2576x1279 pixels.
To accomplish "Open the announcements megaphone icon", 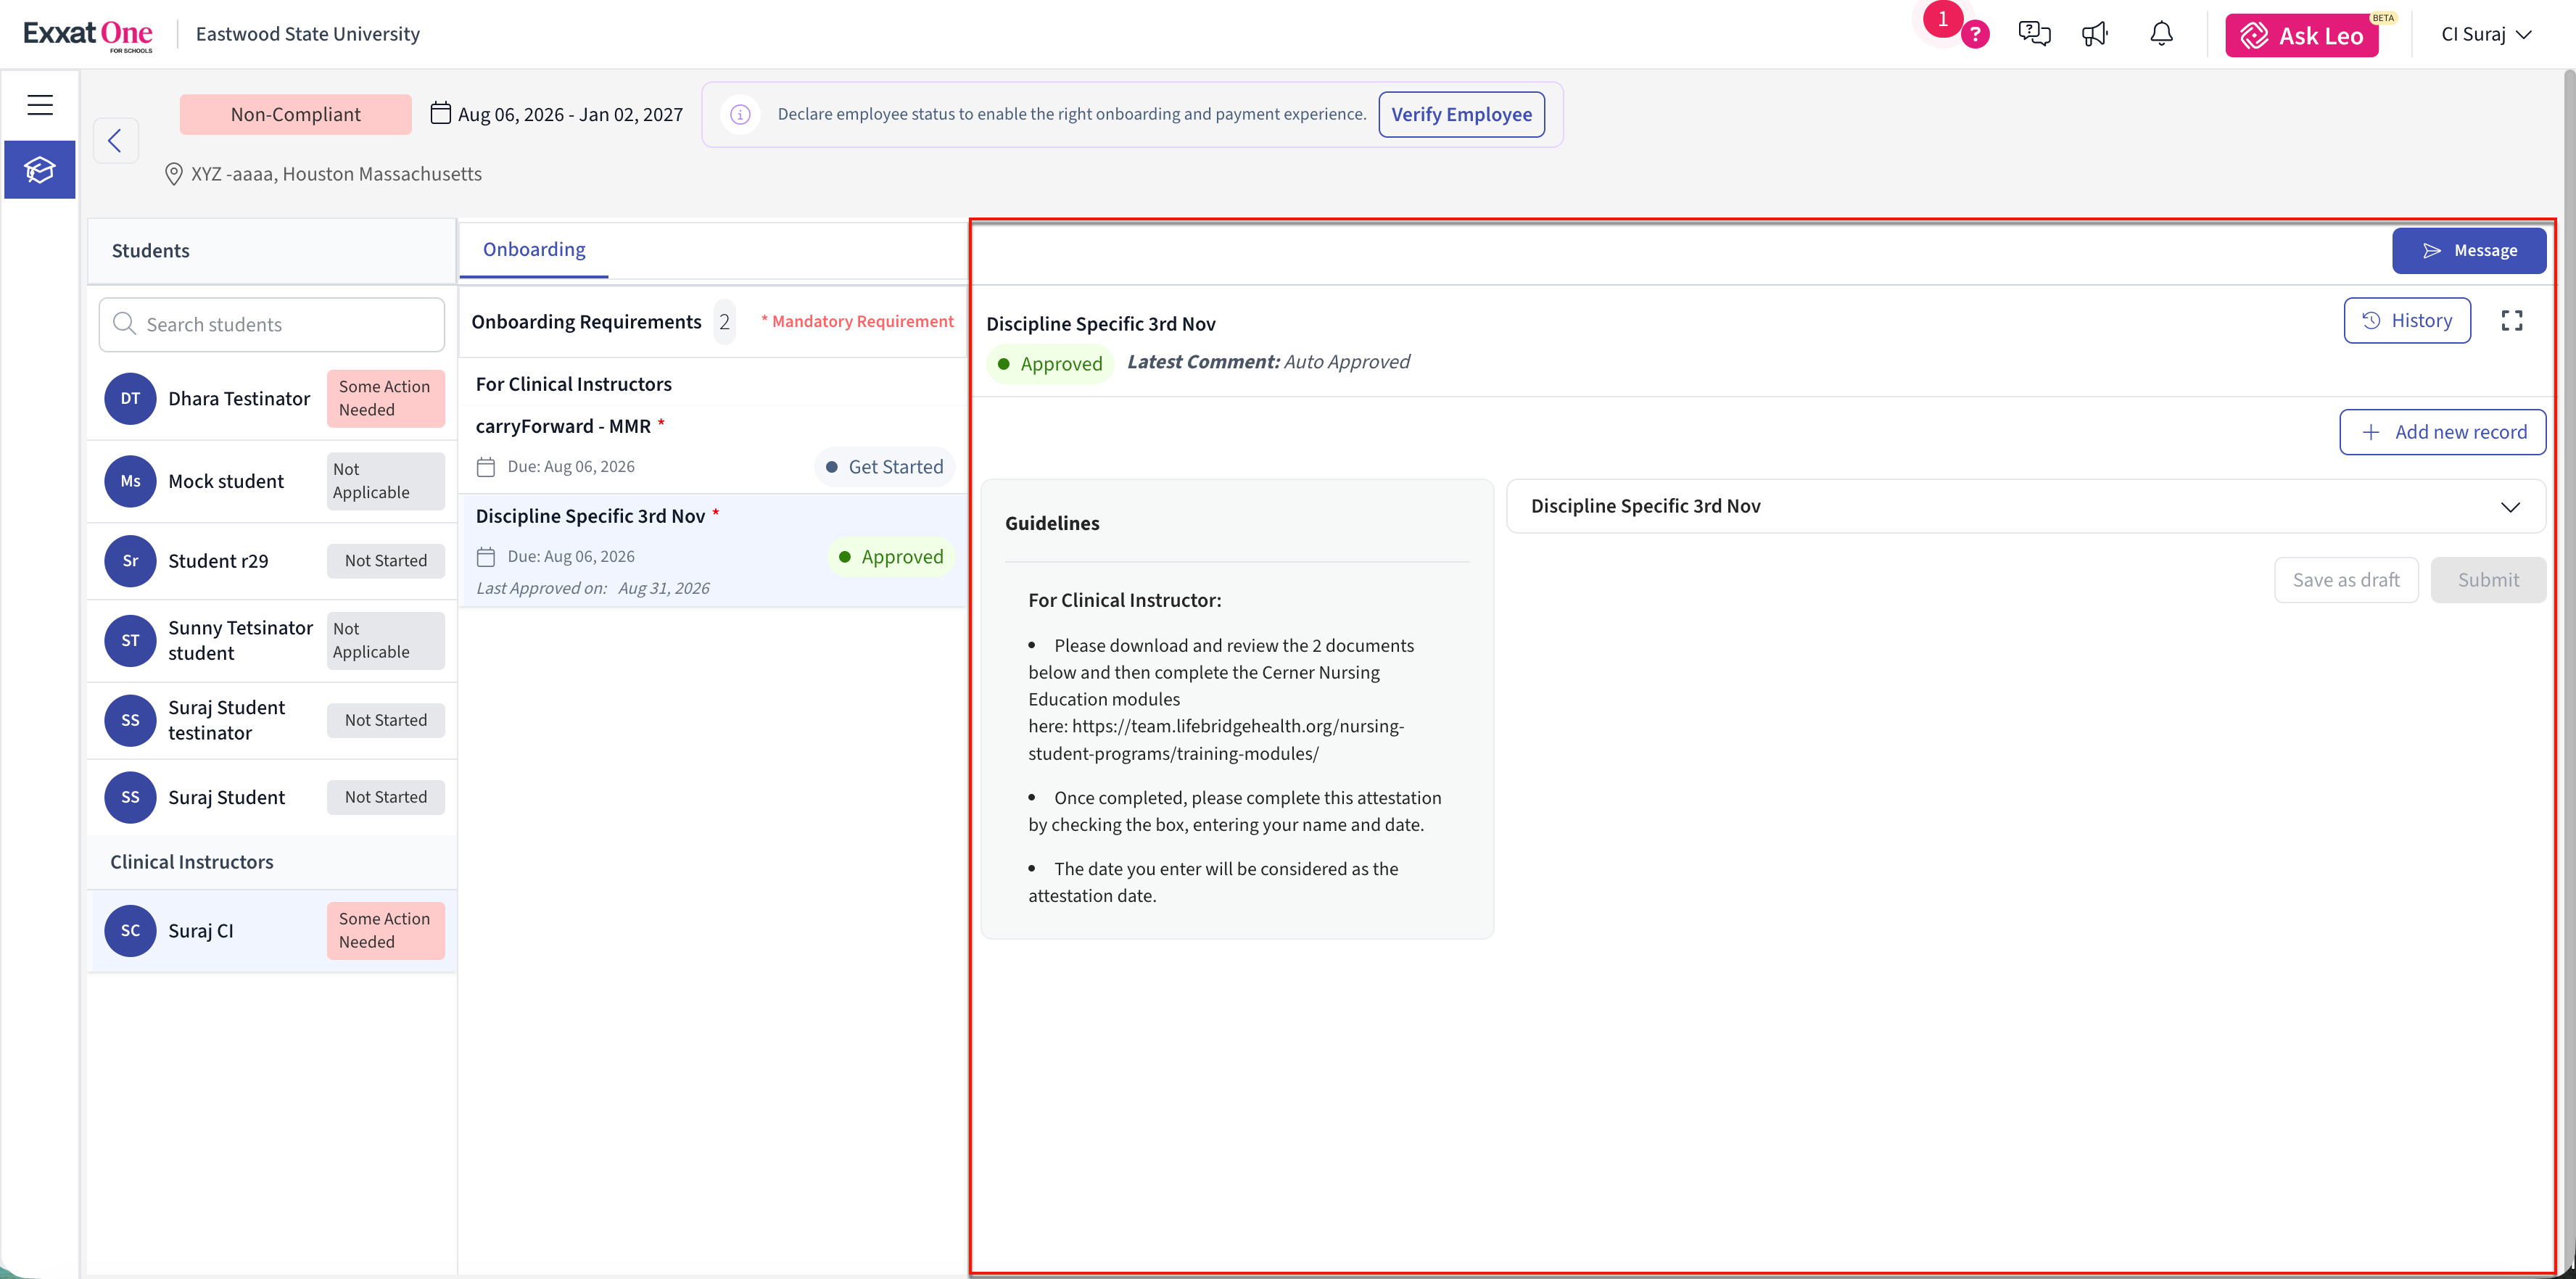I will click(2095, 34).
